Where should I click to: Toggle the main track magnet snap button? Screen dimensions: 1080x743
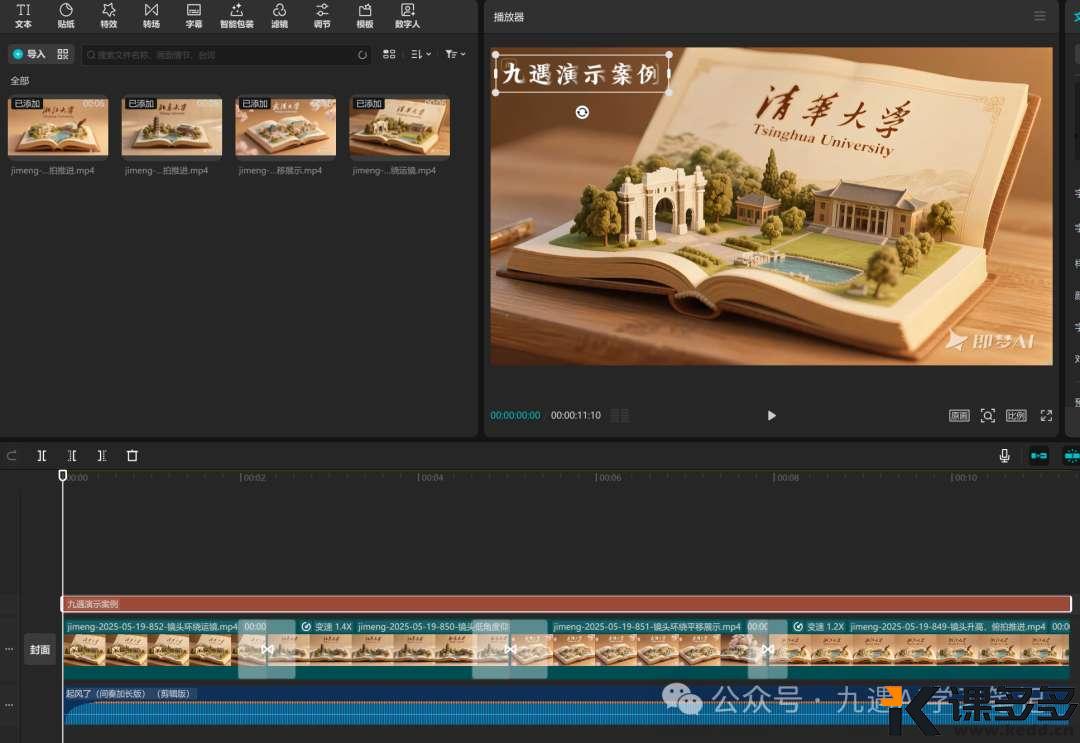[1039, 456]
